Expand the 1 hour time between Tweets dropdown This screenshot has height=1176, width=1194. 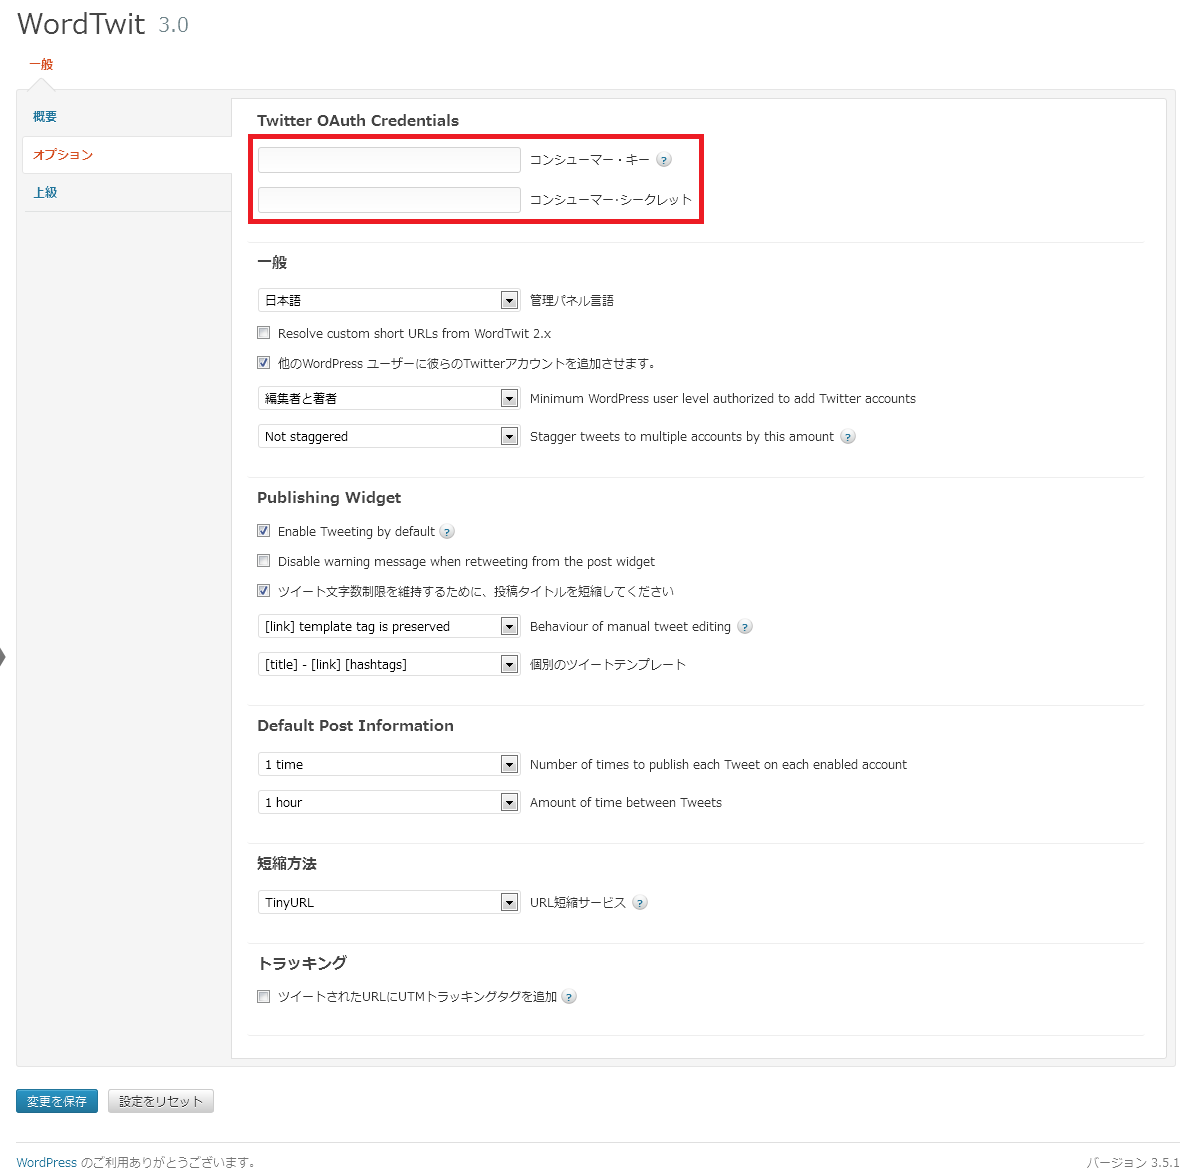388,802
